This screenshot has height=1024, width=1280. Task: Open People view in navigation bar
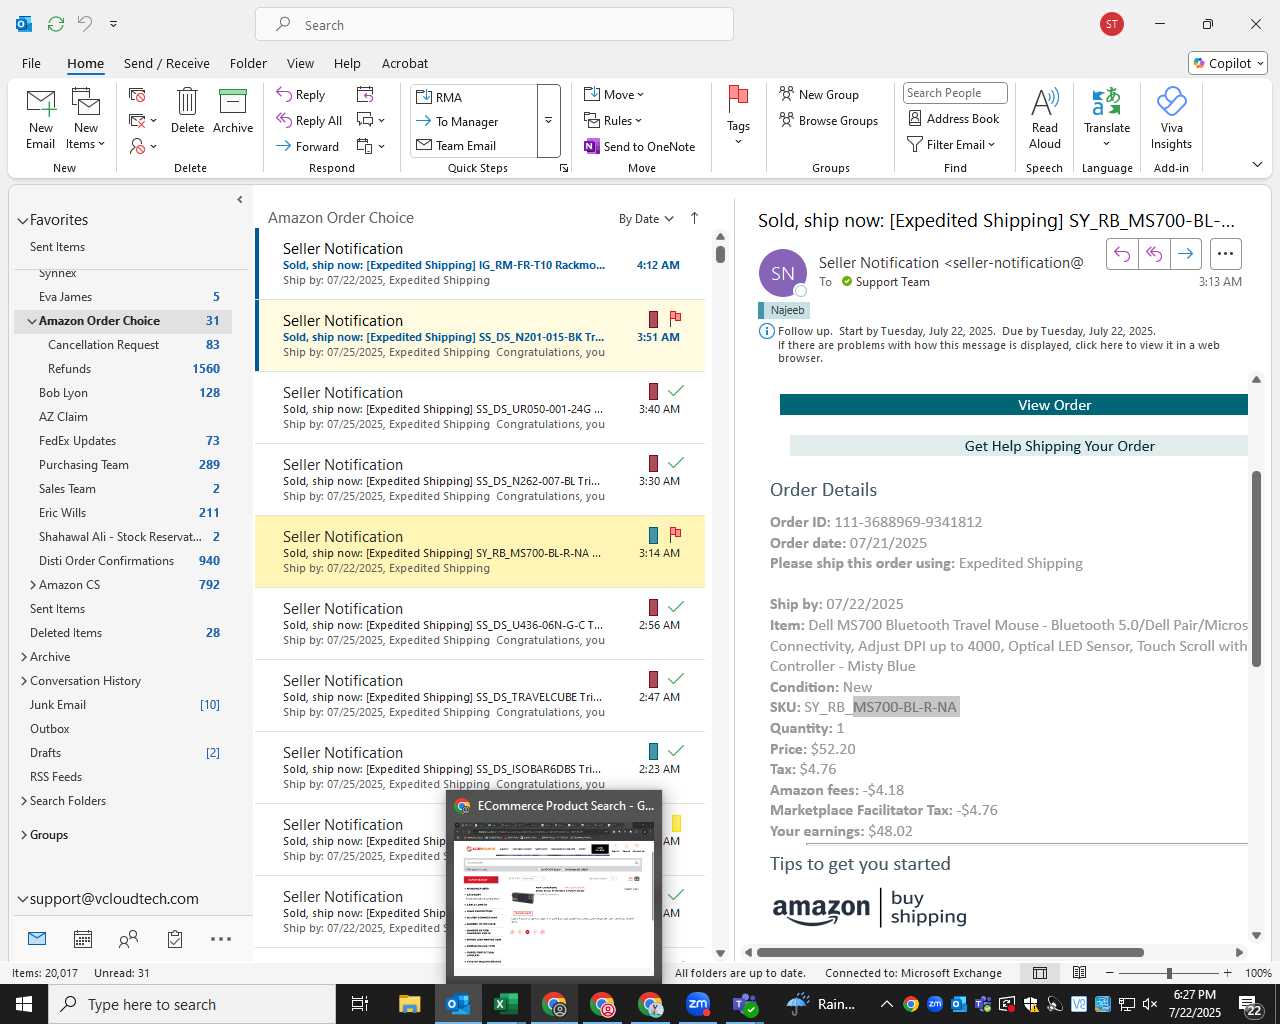point(128,939)
